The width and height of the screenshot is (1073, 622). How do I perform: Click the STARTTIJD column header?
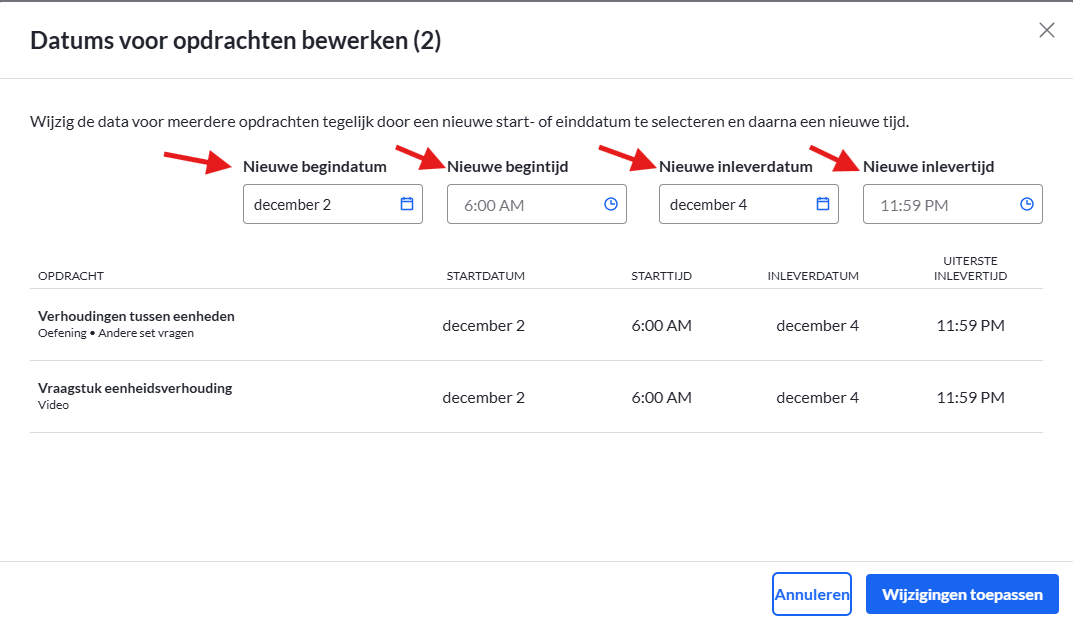point(661,276)
